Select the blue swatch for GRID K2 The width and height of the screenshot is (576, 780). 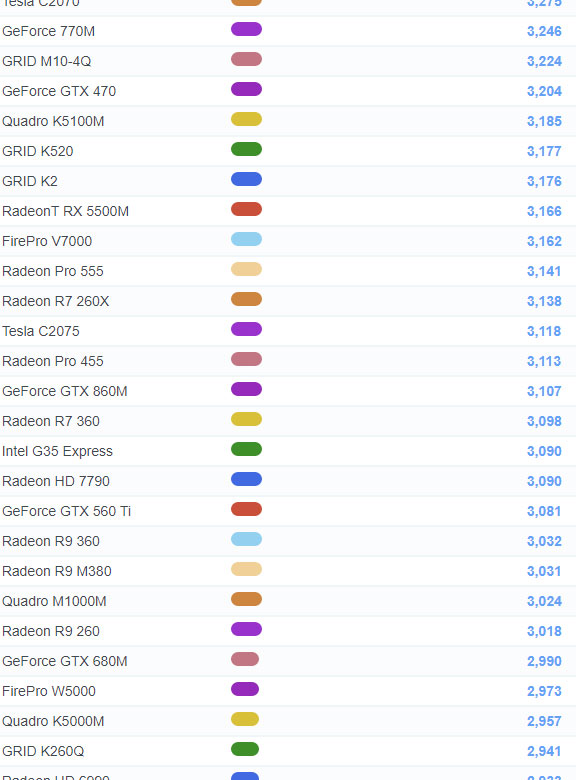click(x=246, y=179)
